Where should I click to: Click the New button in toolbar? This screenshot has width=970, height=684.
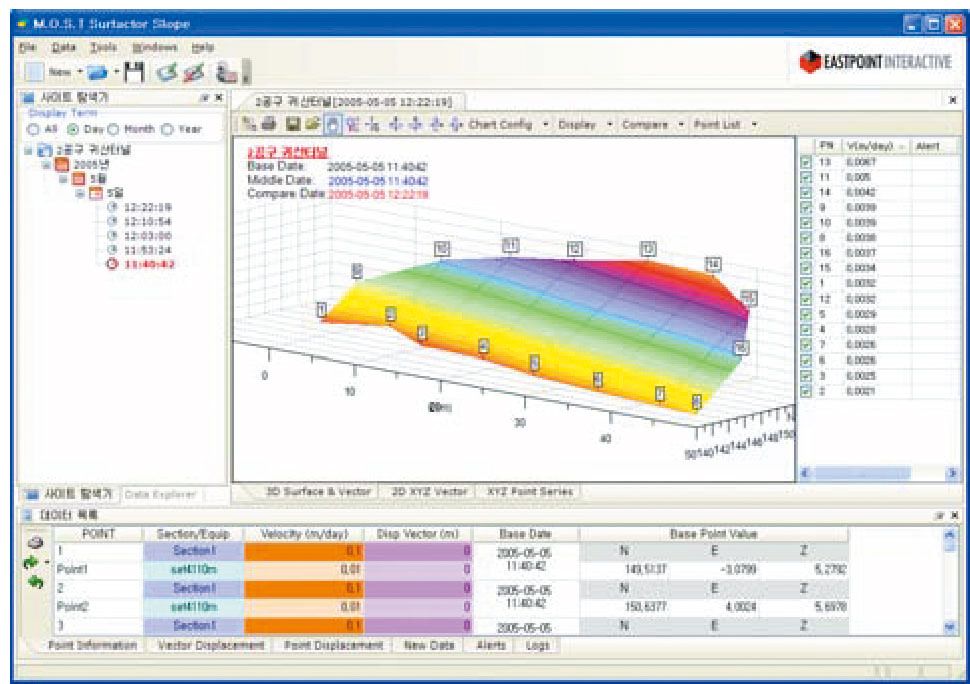tap(58, 72)
